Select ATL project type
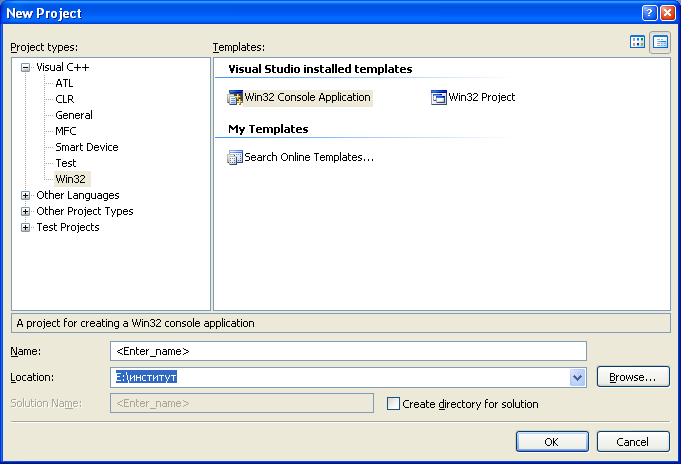 (x=64, y=83)
